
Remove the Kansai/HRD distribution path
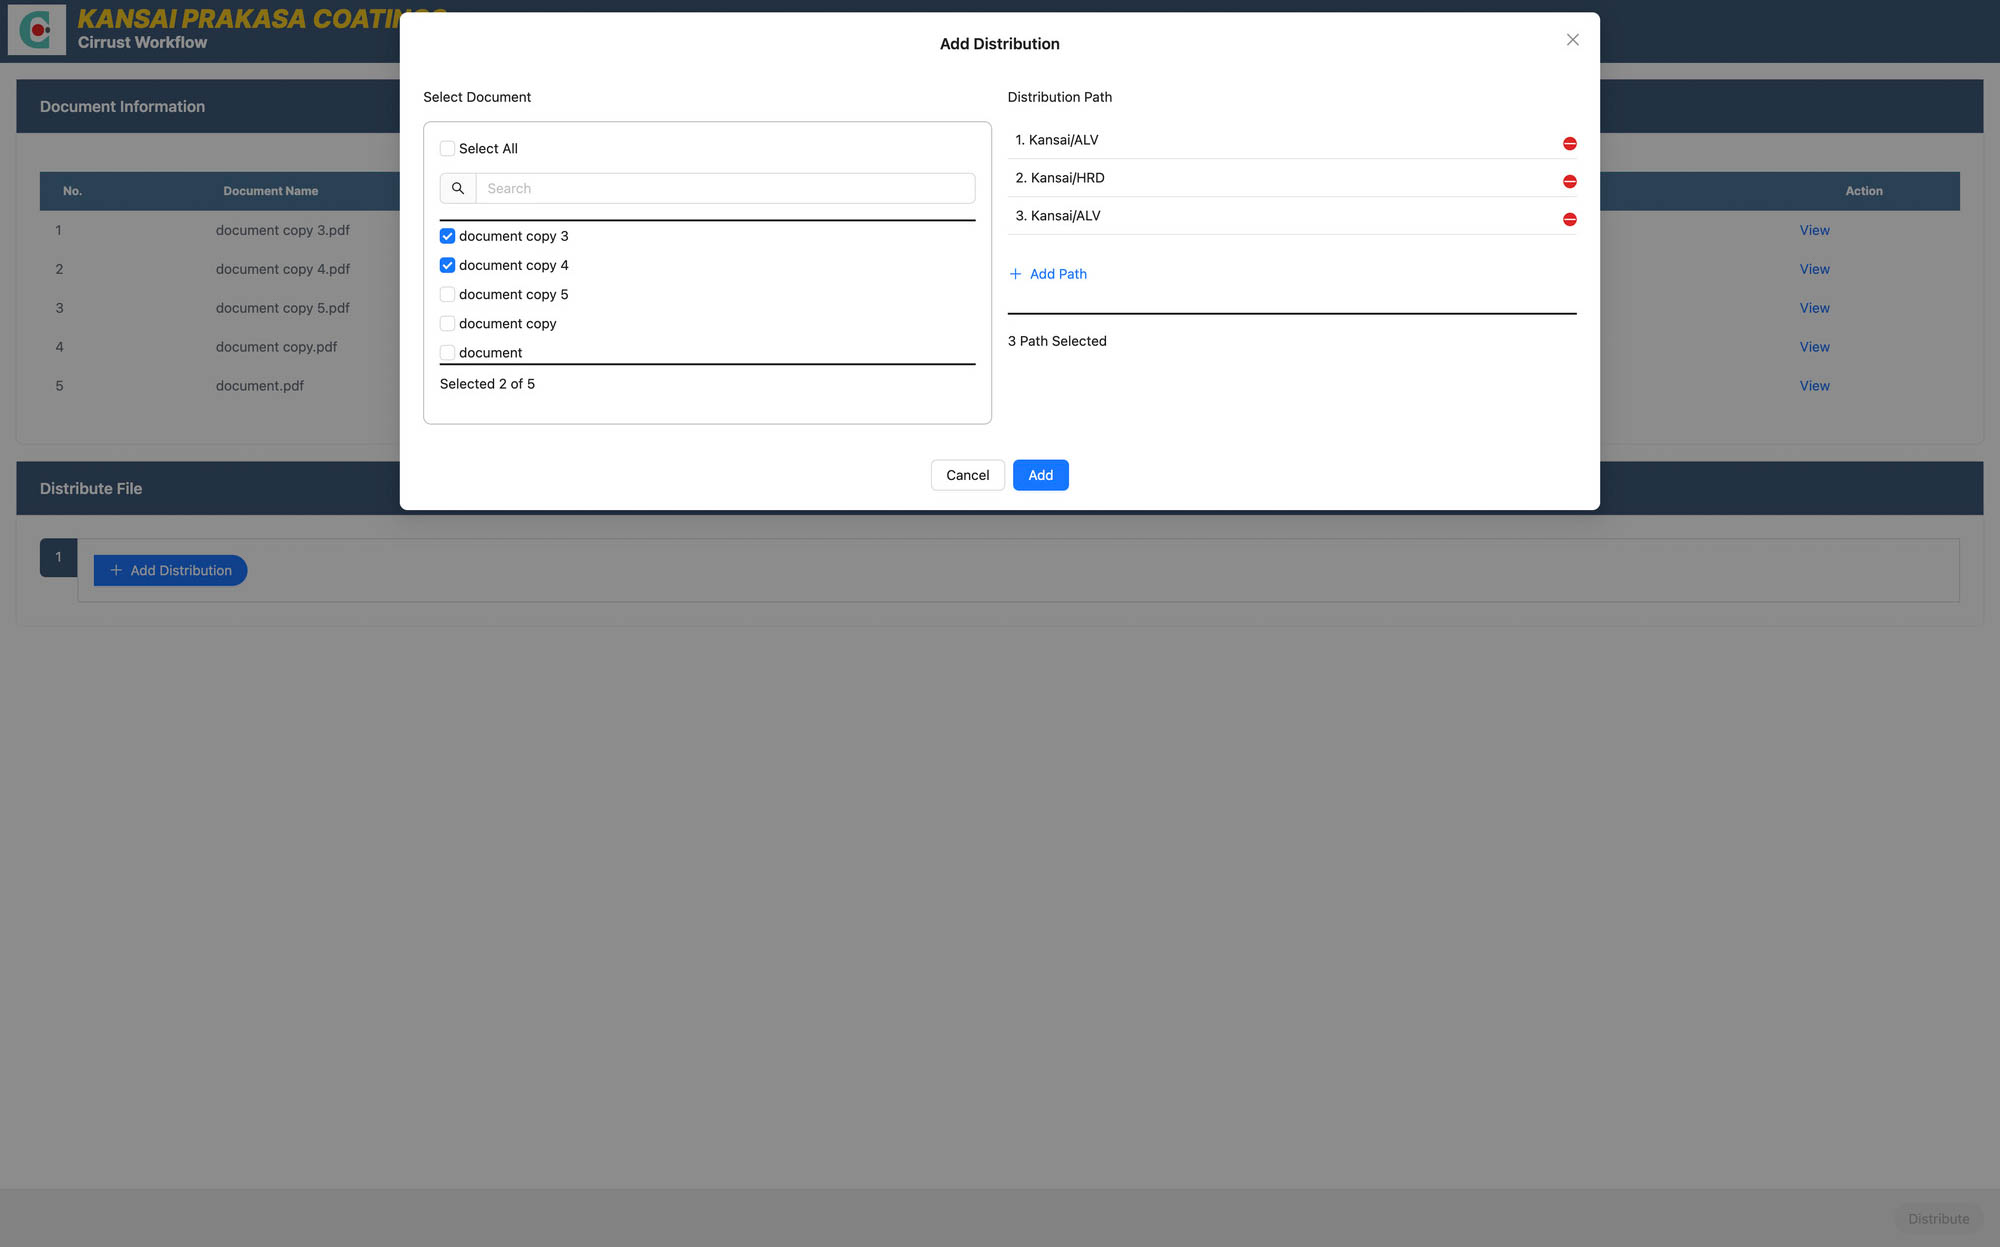coord(1569,181)
